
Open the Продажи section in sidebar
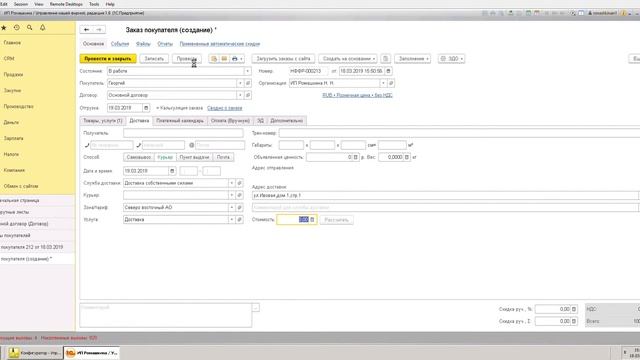tap(13, 75)
